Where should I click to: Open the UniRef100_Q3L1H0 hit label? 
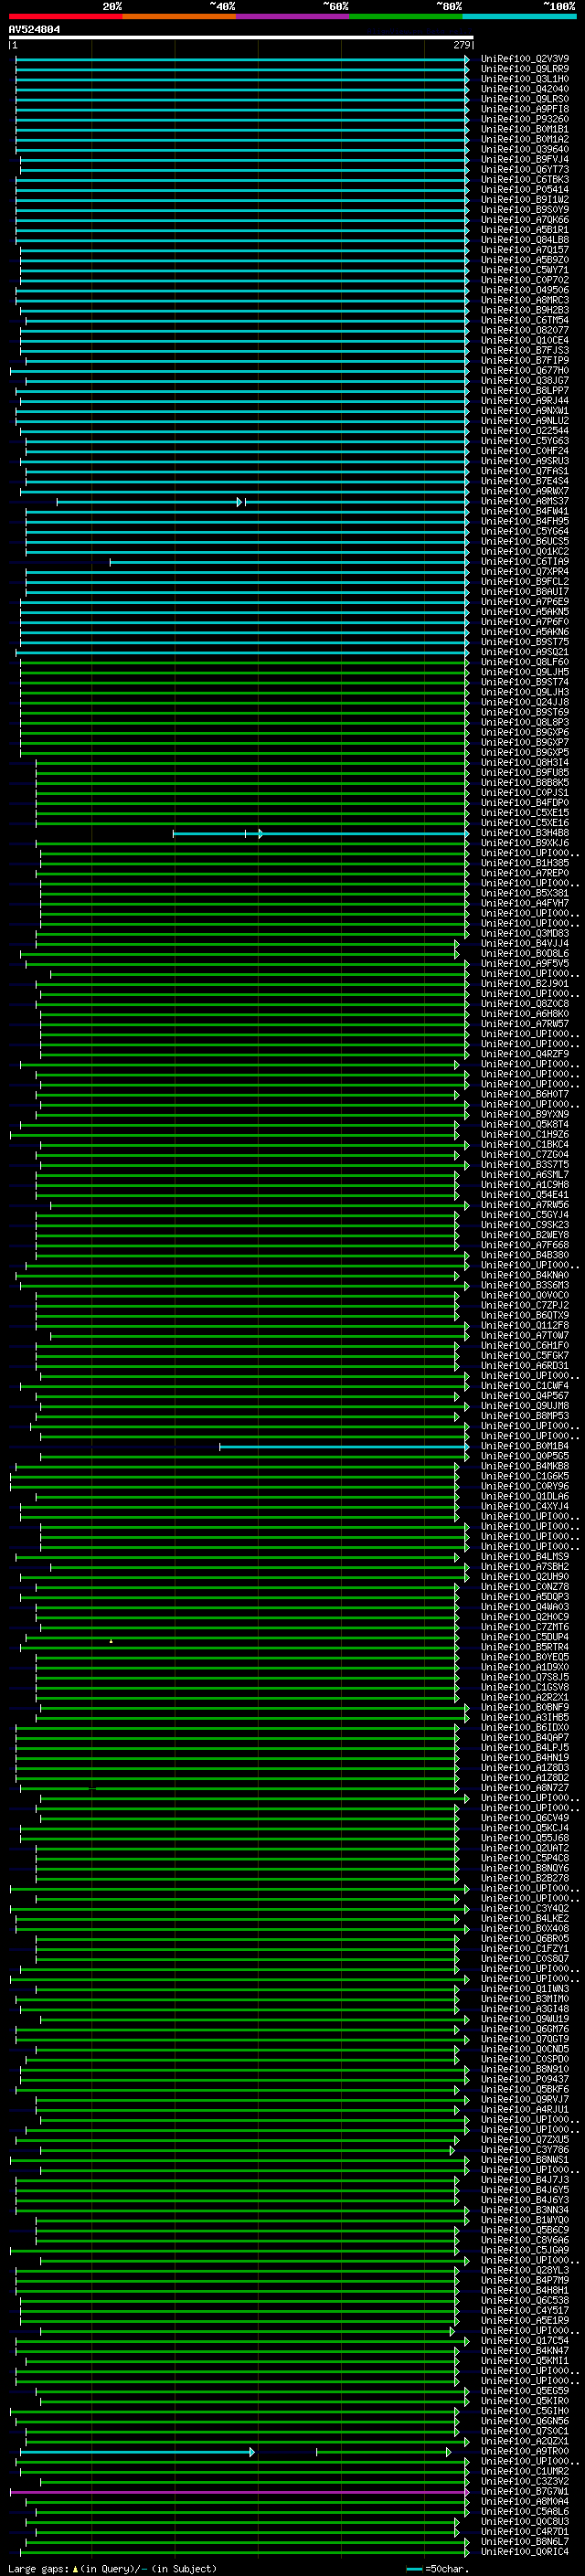pos(525,79)
